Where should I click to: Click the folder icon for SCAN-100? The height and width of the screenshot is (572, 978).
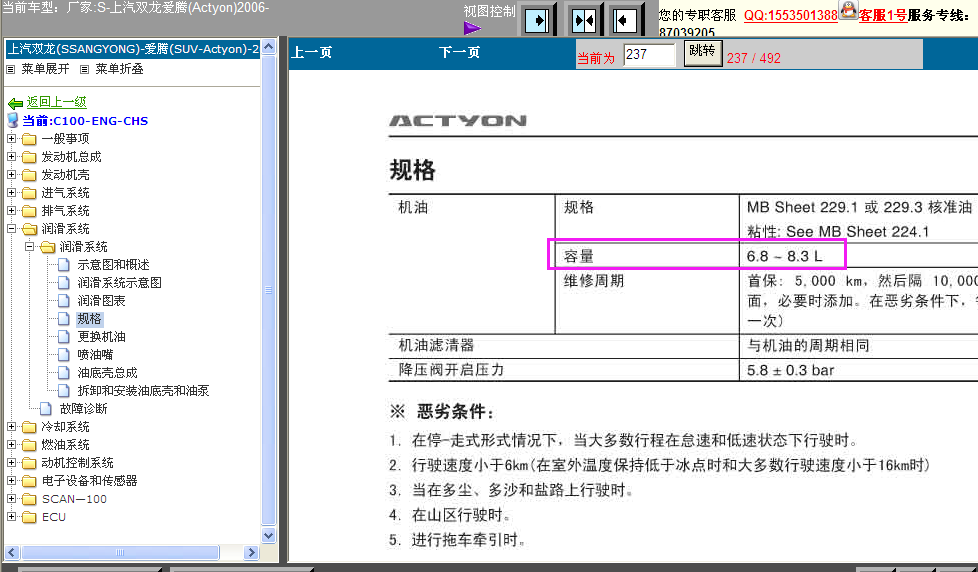pyautogui.click(x=29, y=499)
